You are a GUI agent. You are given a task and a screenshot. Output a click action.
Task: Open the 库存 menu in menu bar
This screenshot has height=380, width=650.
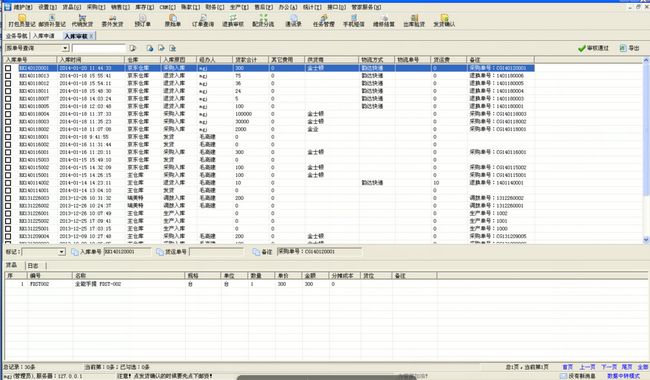point(144,7)
